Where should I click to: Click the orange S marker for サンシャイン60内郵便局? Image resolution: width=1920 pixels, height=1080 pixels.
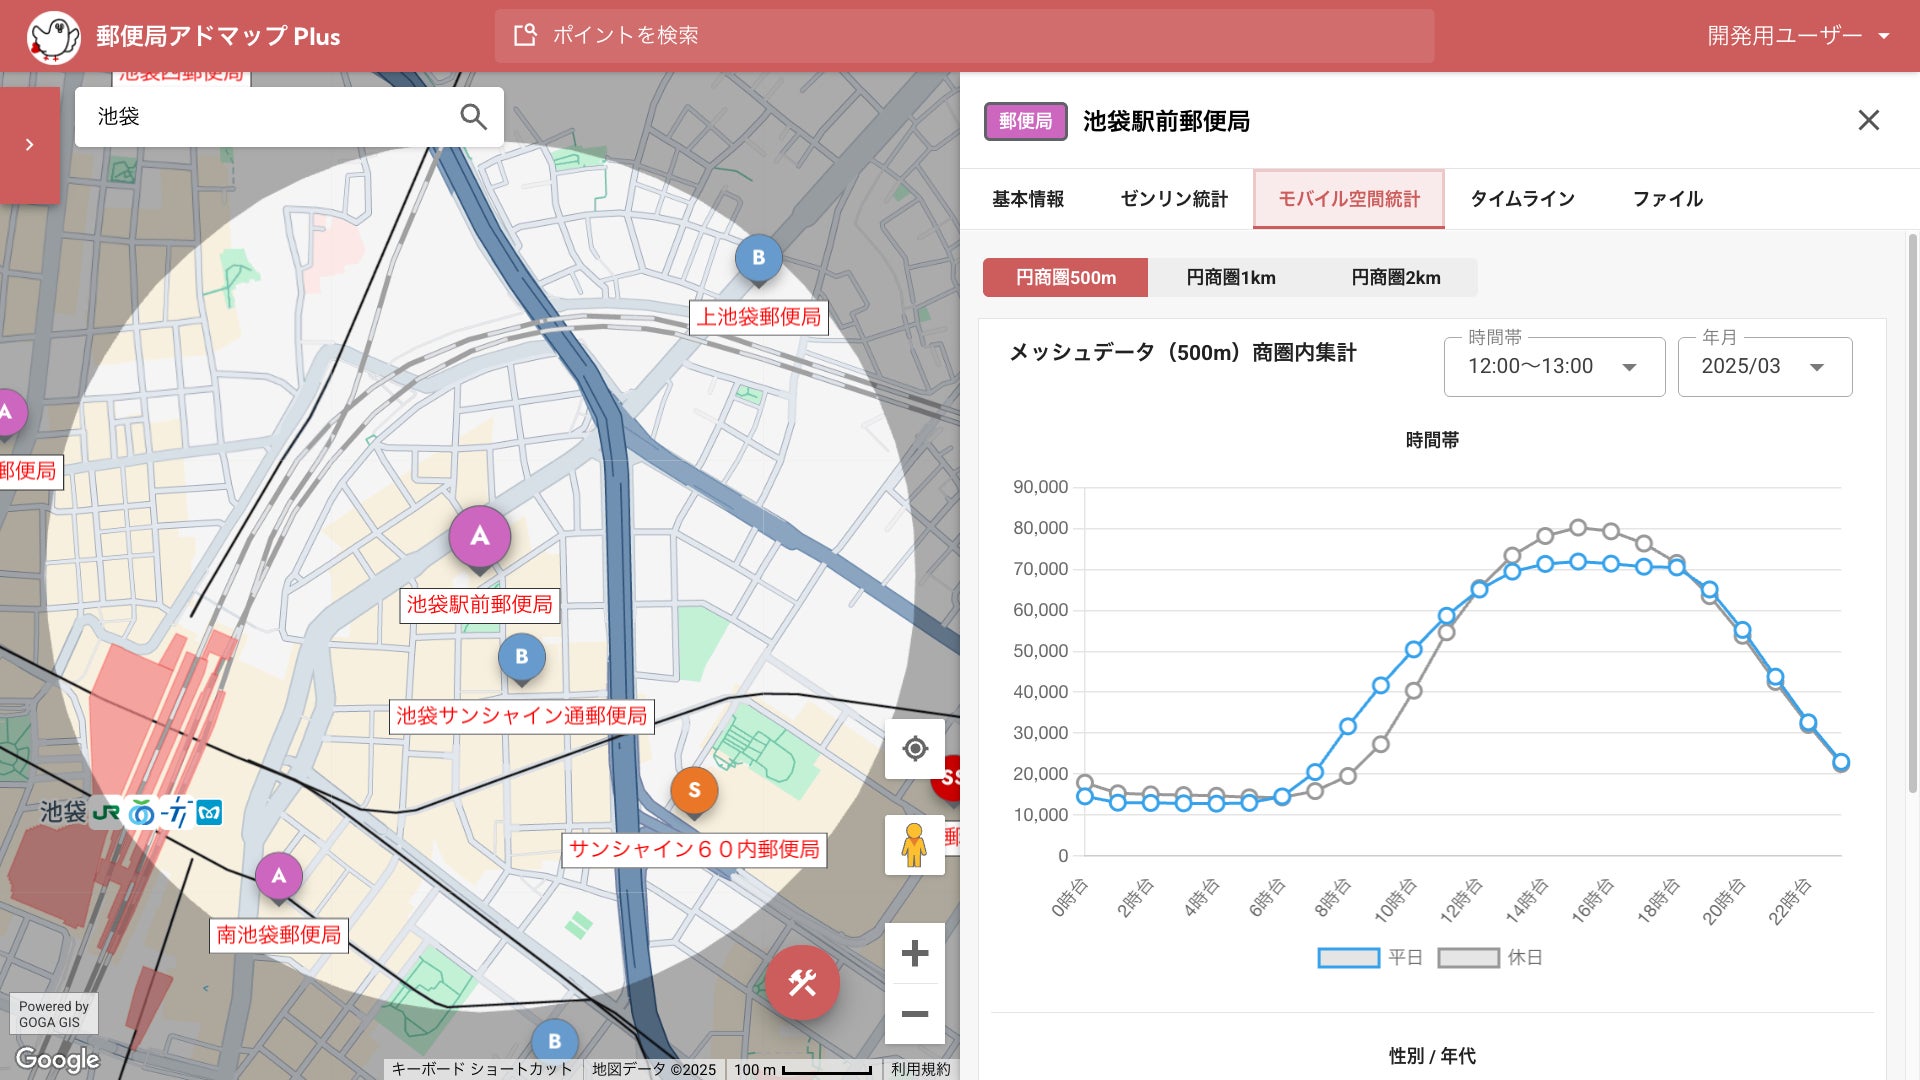point(694,791)
